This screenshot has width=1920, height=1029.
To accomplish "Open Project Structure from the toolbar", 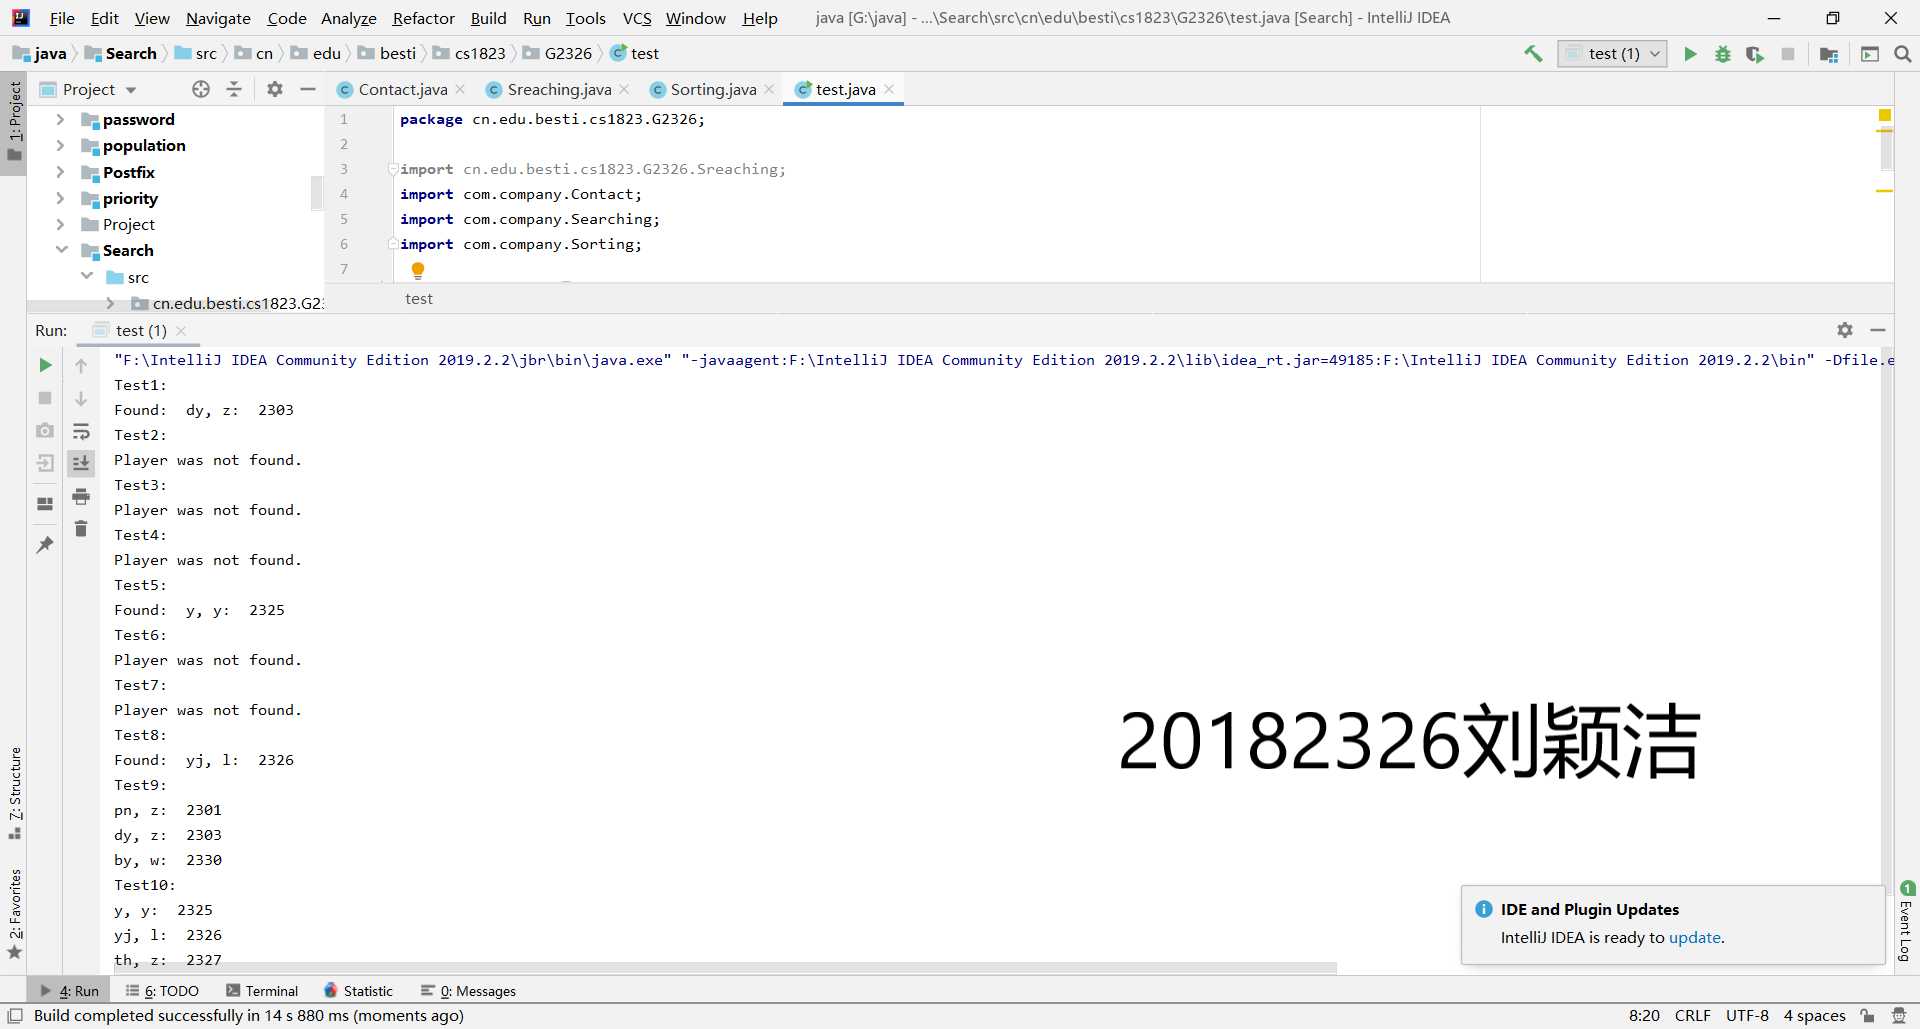I will click(1829, 54).
